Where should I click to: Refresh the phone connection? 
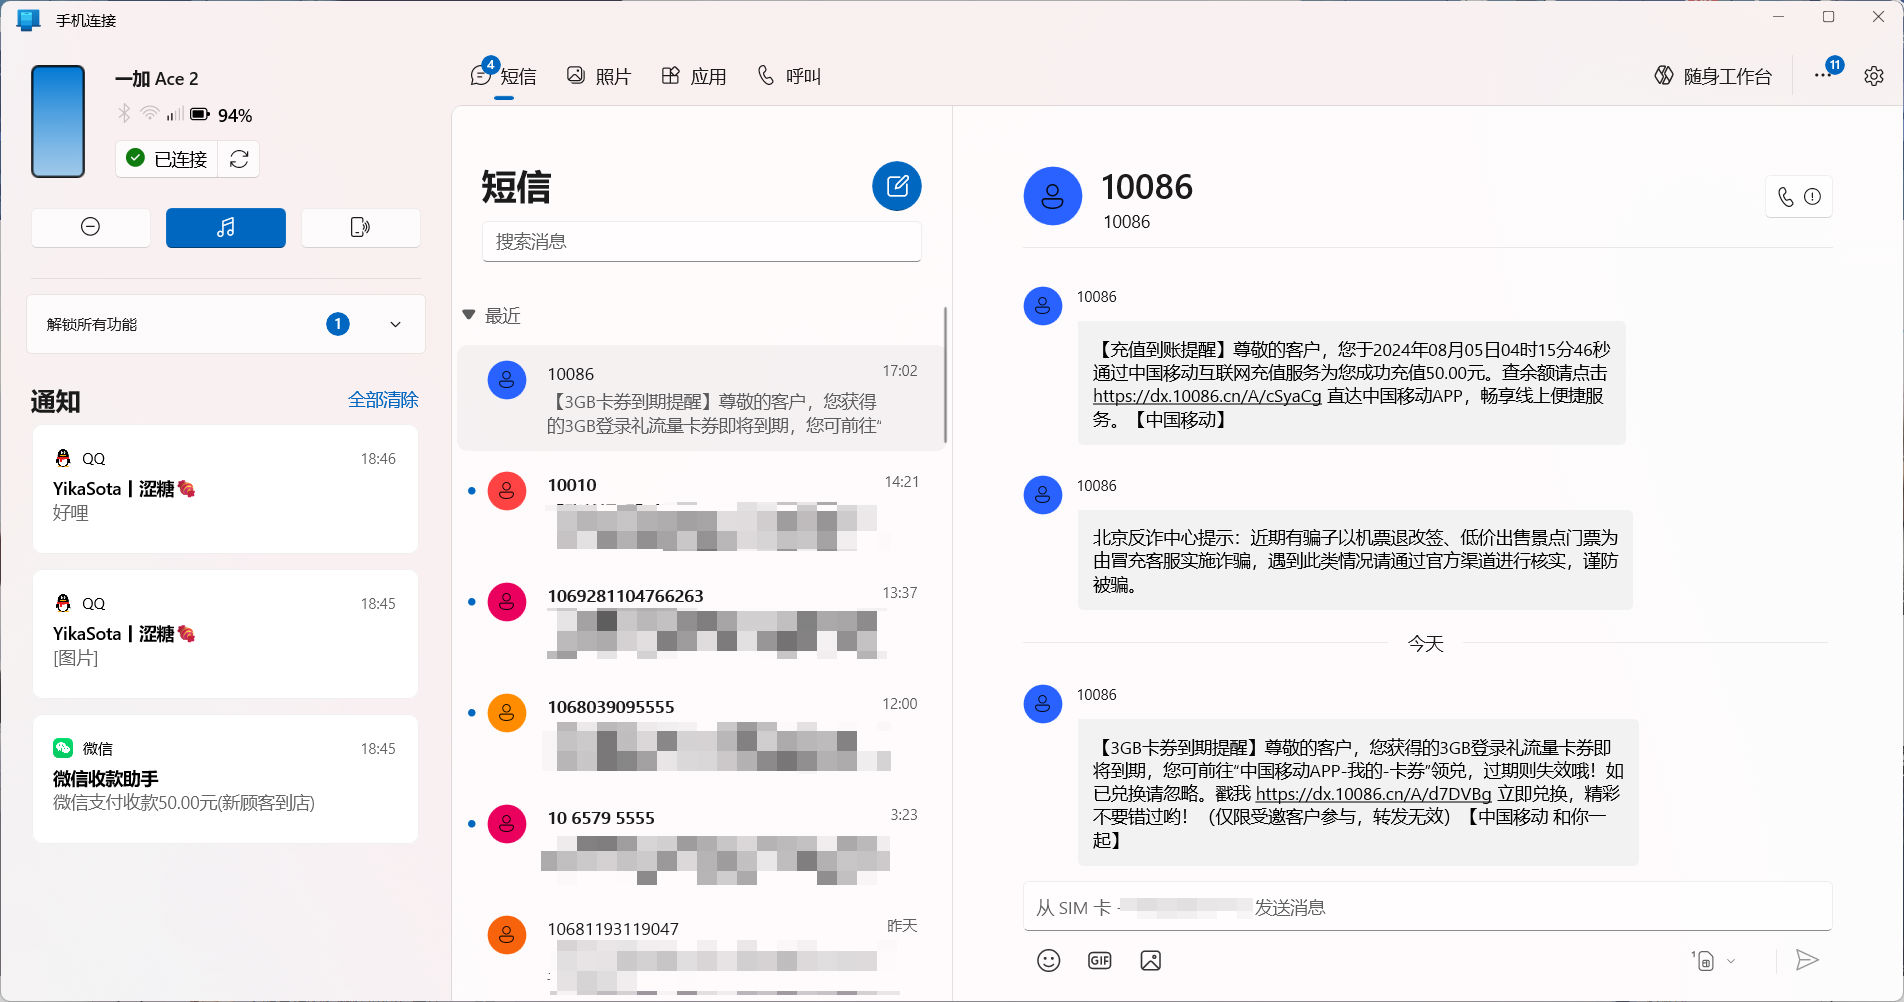tap(239, 159)
